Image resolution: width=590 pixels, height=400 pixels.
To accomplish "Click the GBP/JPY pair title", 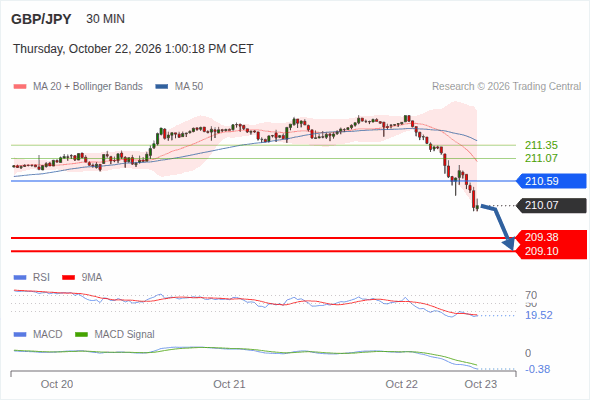I will click(41, 19).
